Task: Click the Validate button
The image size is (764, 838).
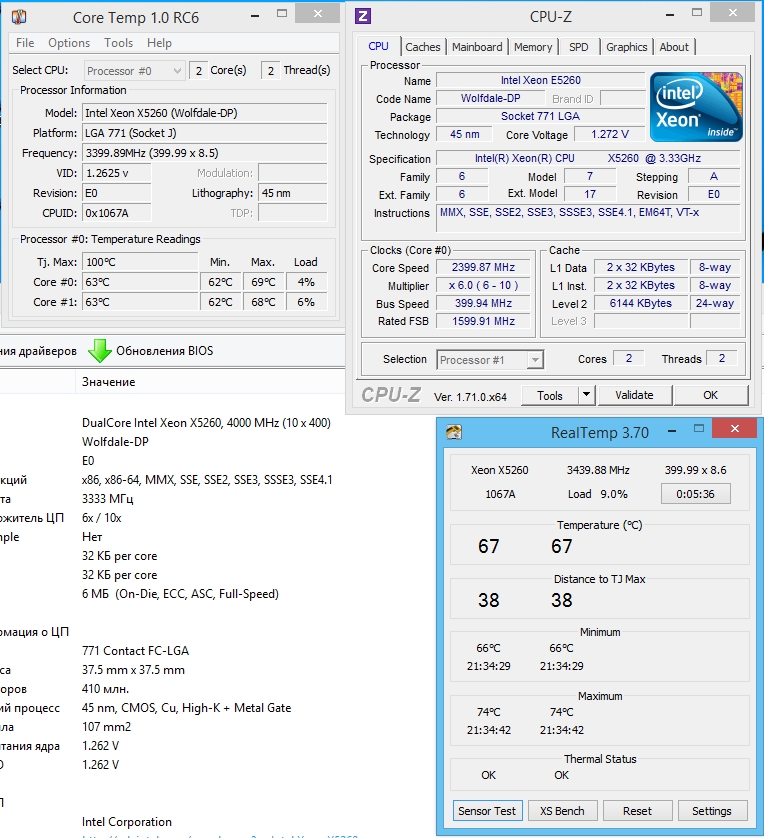Action: click(x=634, y=395)
